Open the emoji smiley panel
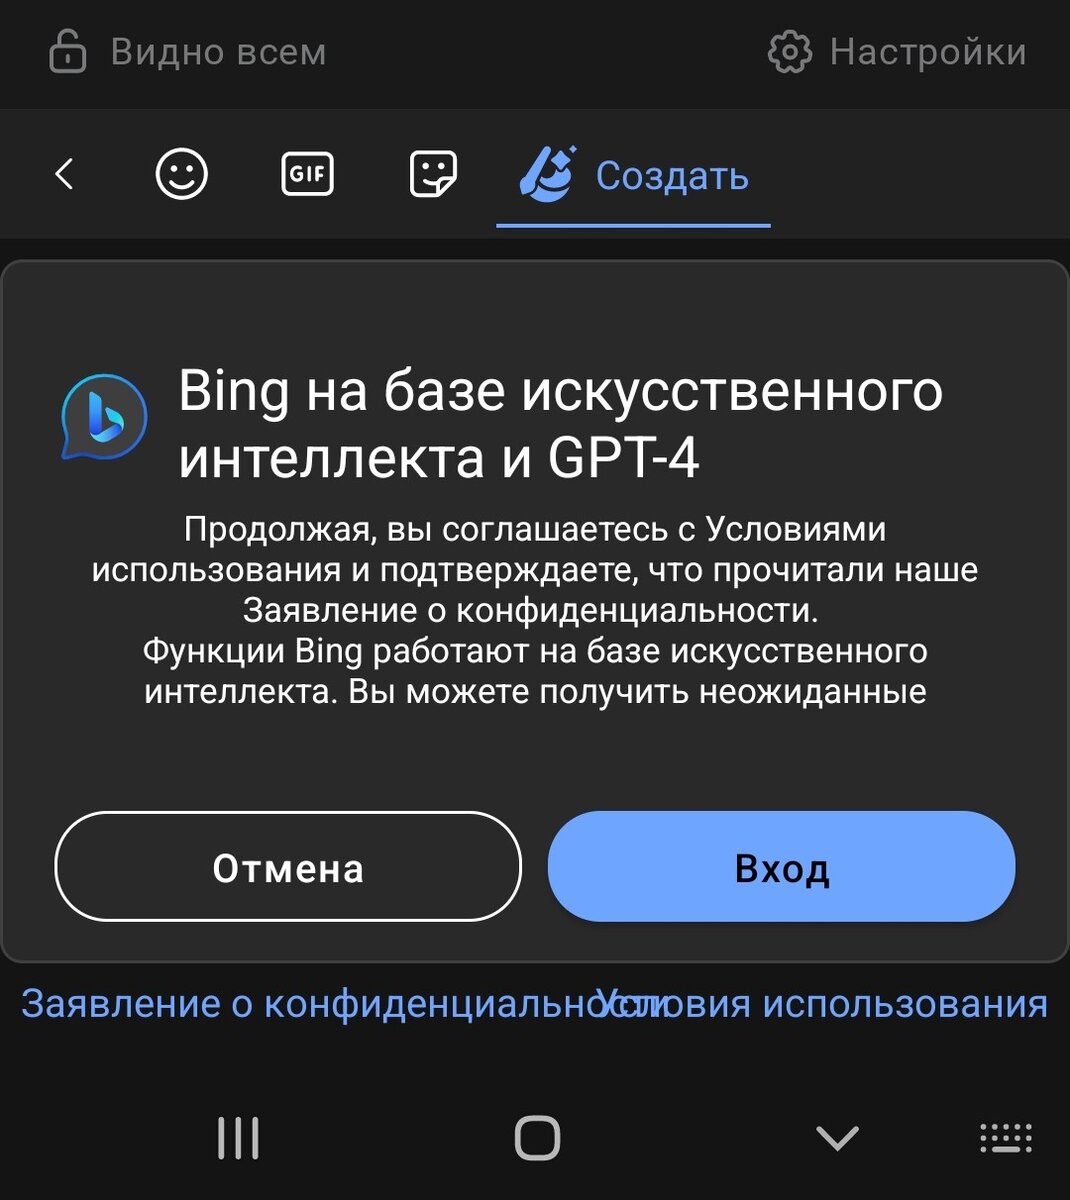This screenshot has width=1070, height=1200. 182,174
